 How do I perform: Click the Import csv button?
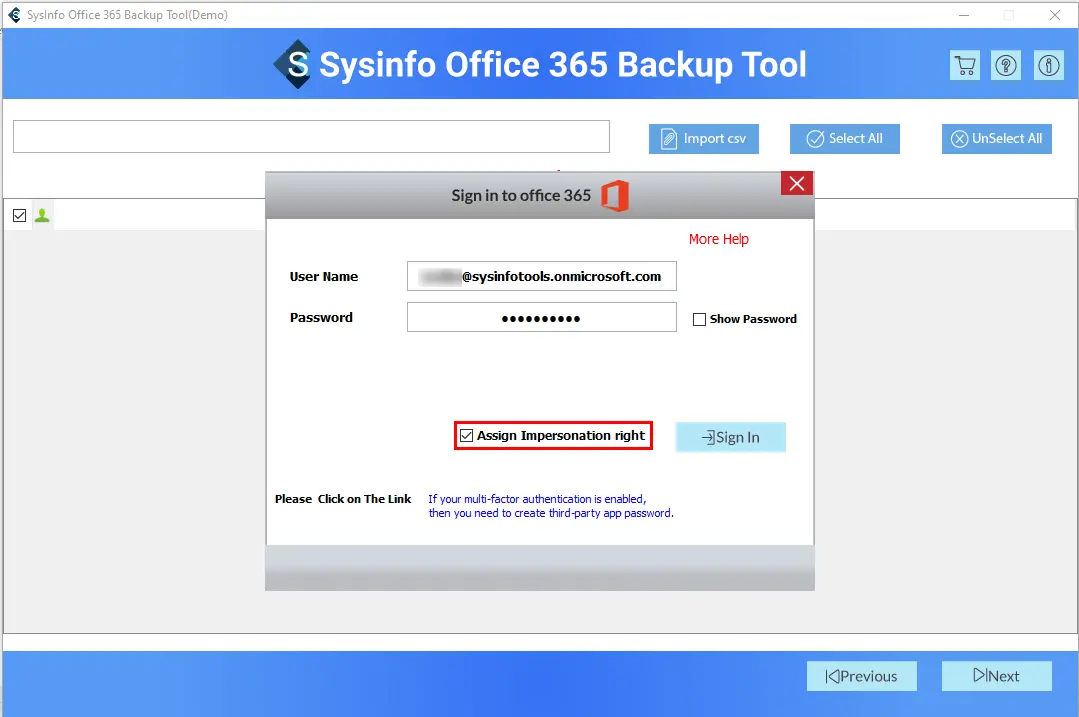703,139
